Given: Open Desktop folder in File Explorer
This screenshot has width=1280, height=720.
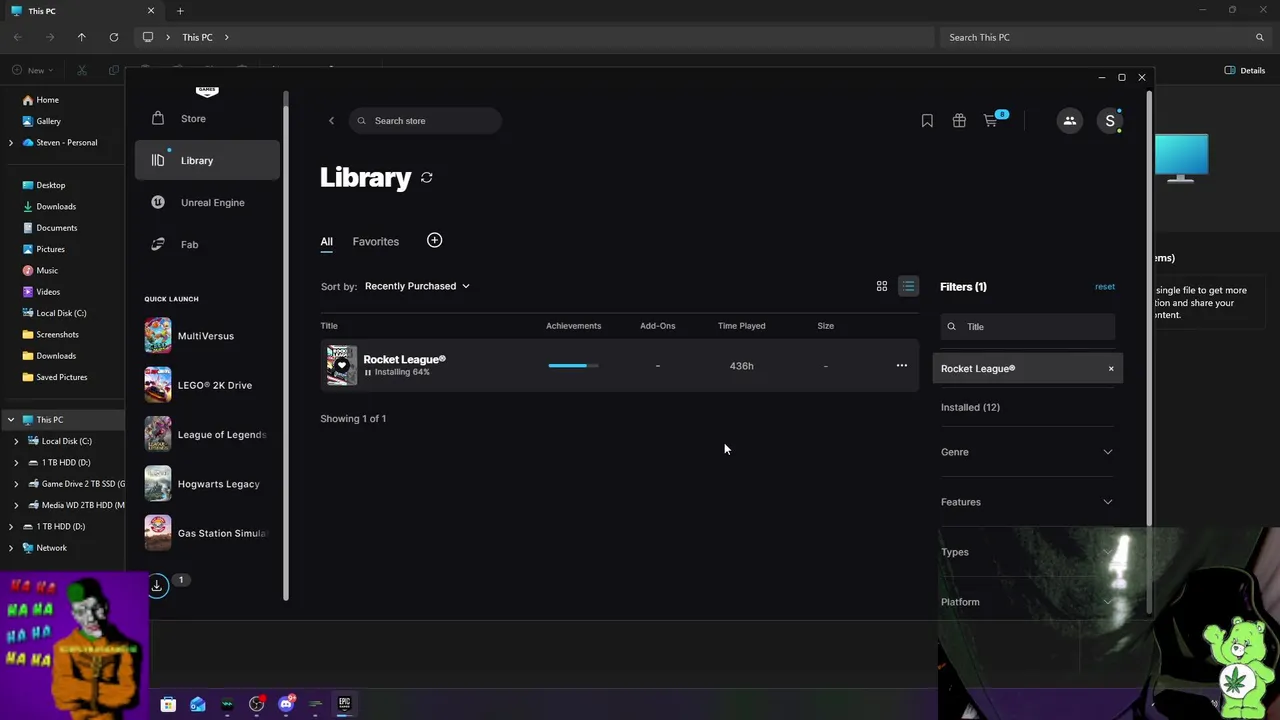Looking at the screenshot, I should tap(51, 185).
